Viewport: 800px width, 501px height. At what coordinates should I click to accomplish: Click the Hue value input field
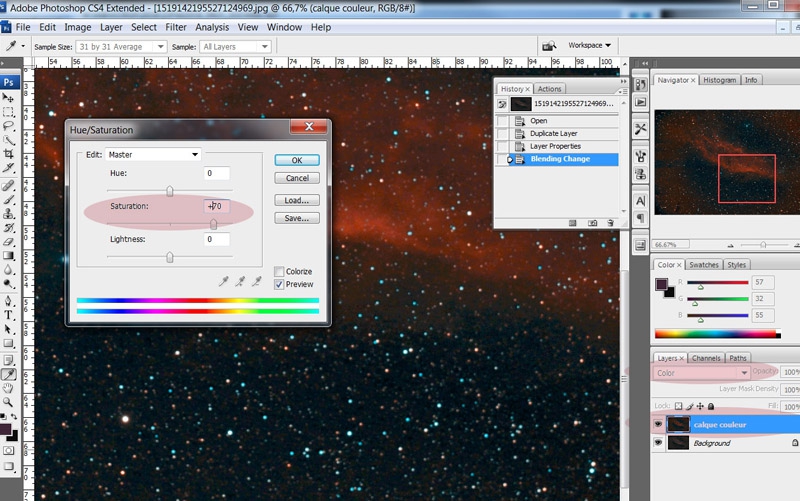tap(216, 173)
